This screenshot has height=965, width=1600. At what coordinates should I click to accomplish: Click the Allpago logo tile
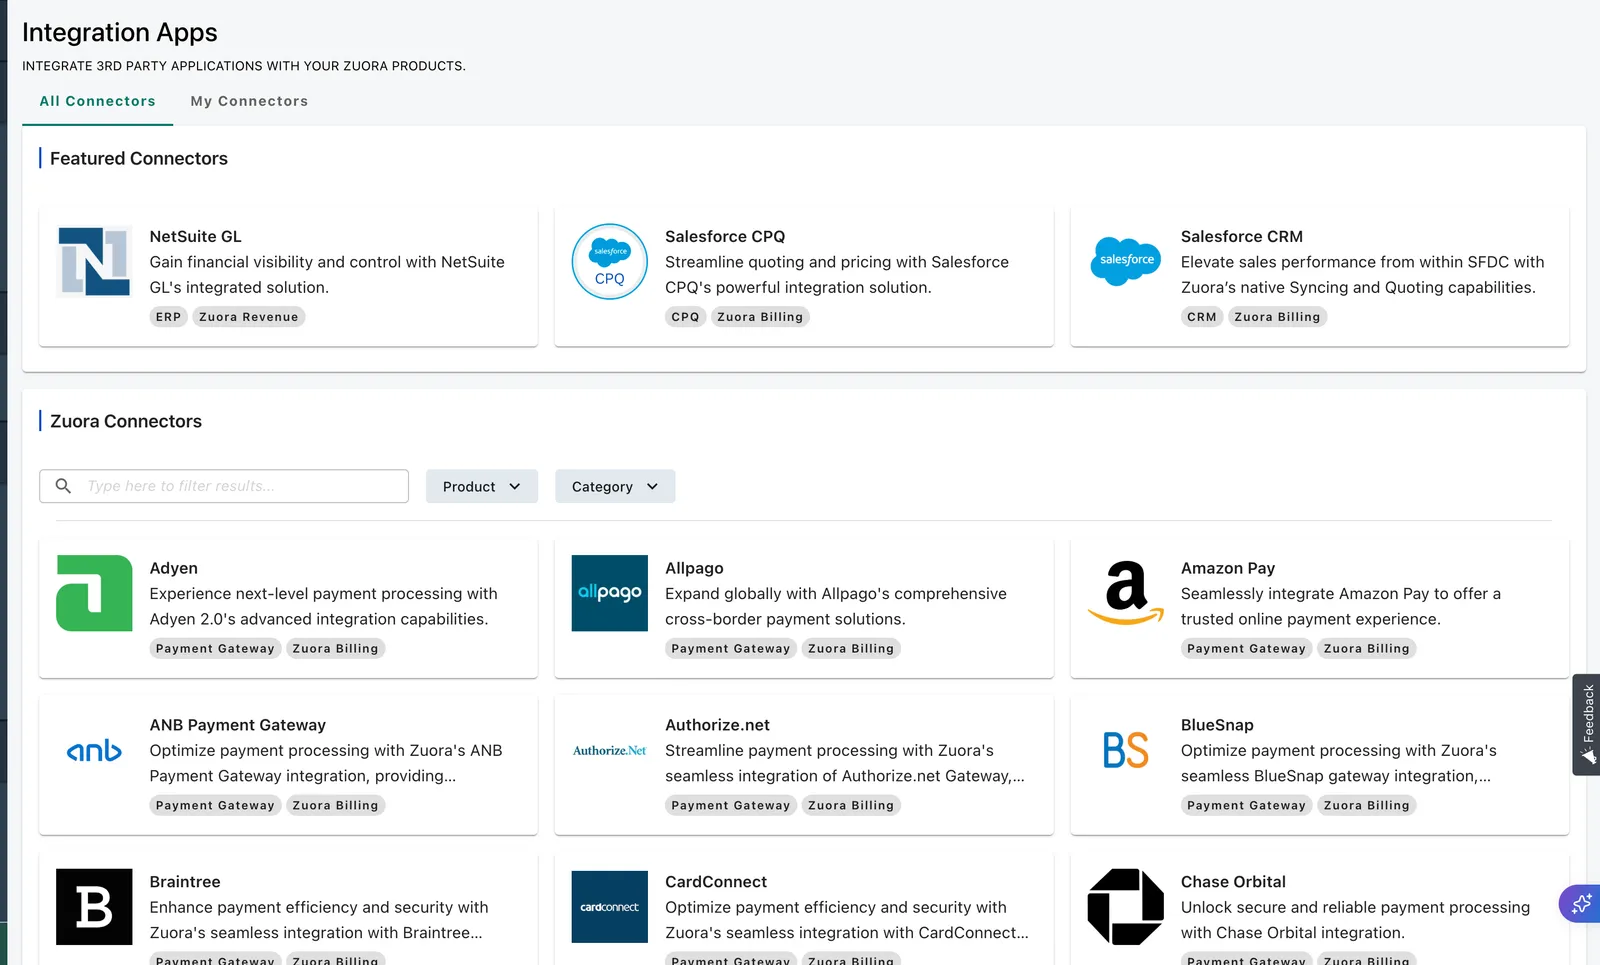610,593
